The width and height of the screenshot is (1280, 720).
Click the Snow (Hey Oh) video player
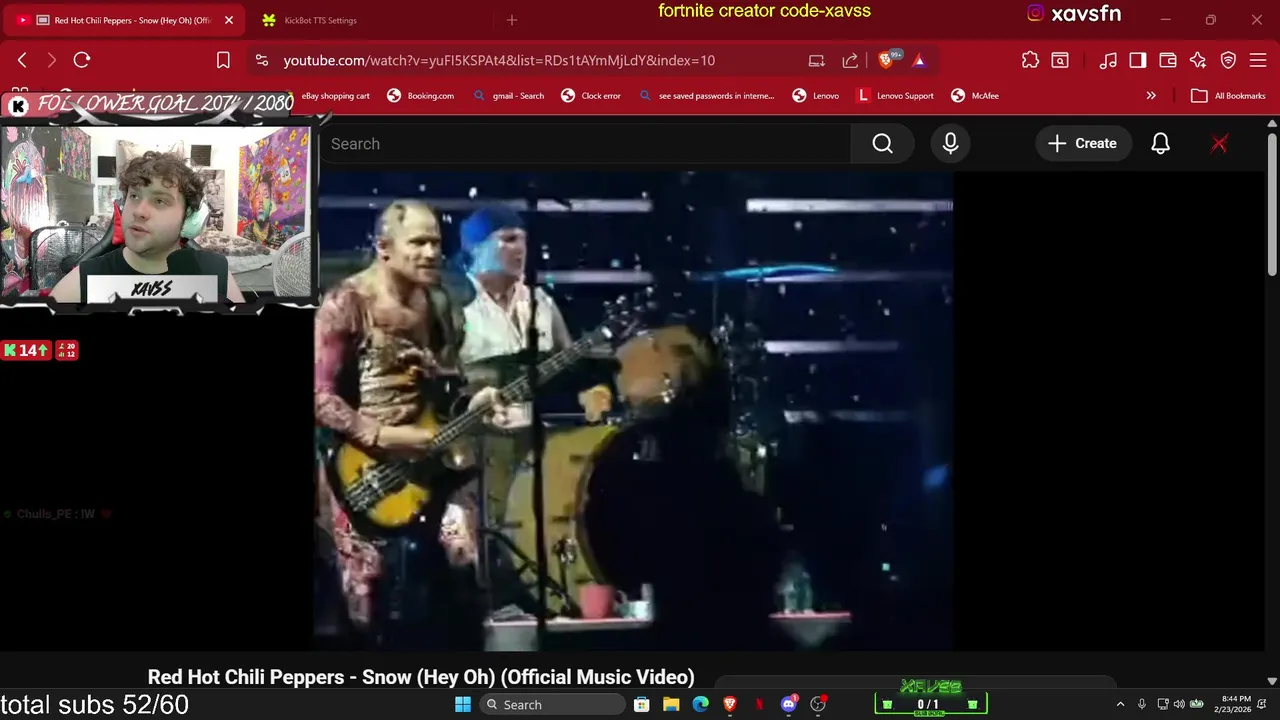(x=635, y=410)
